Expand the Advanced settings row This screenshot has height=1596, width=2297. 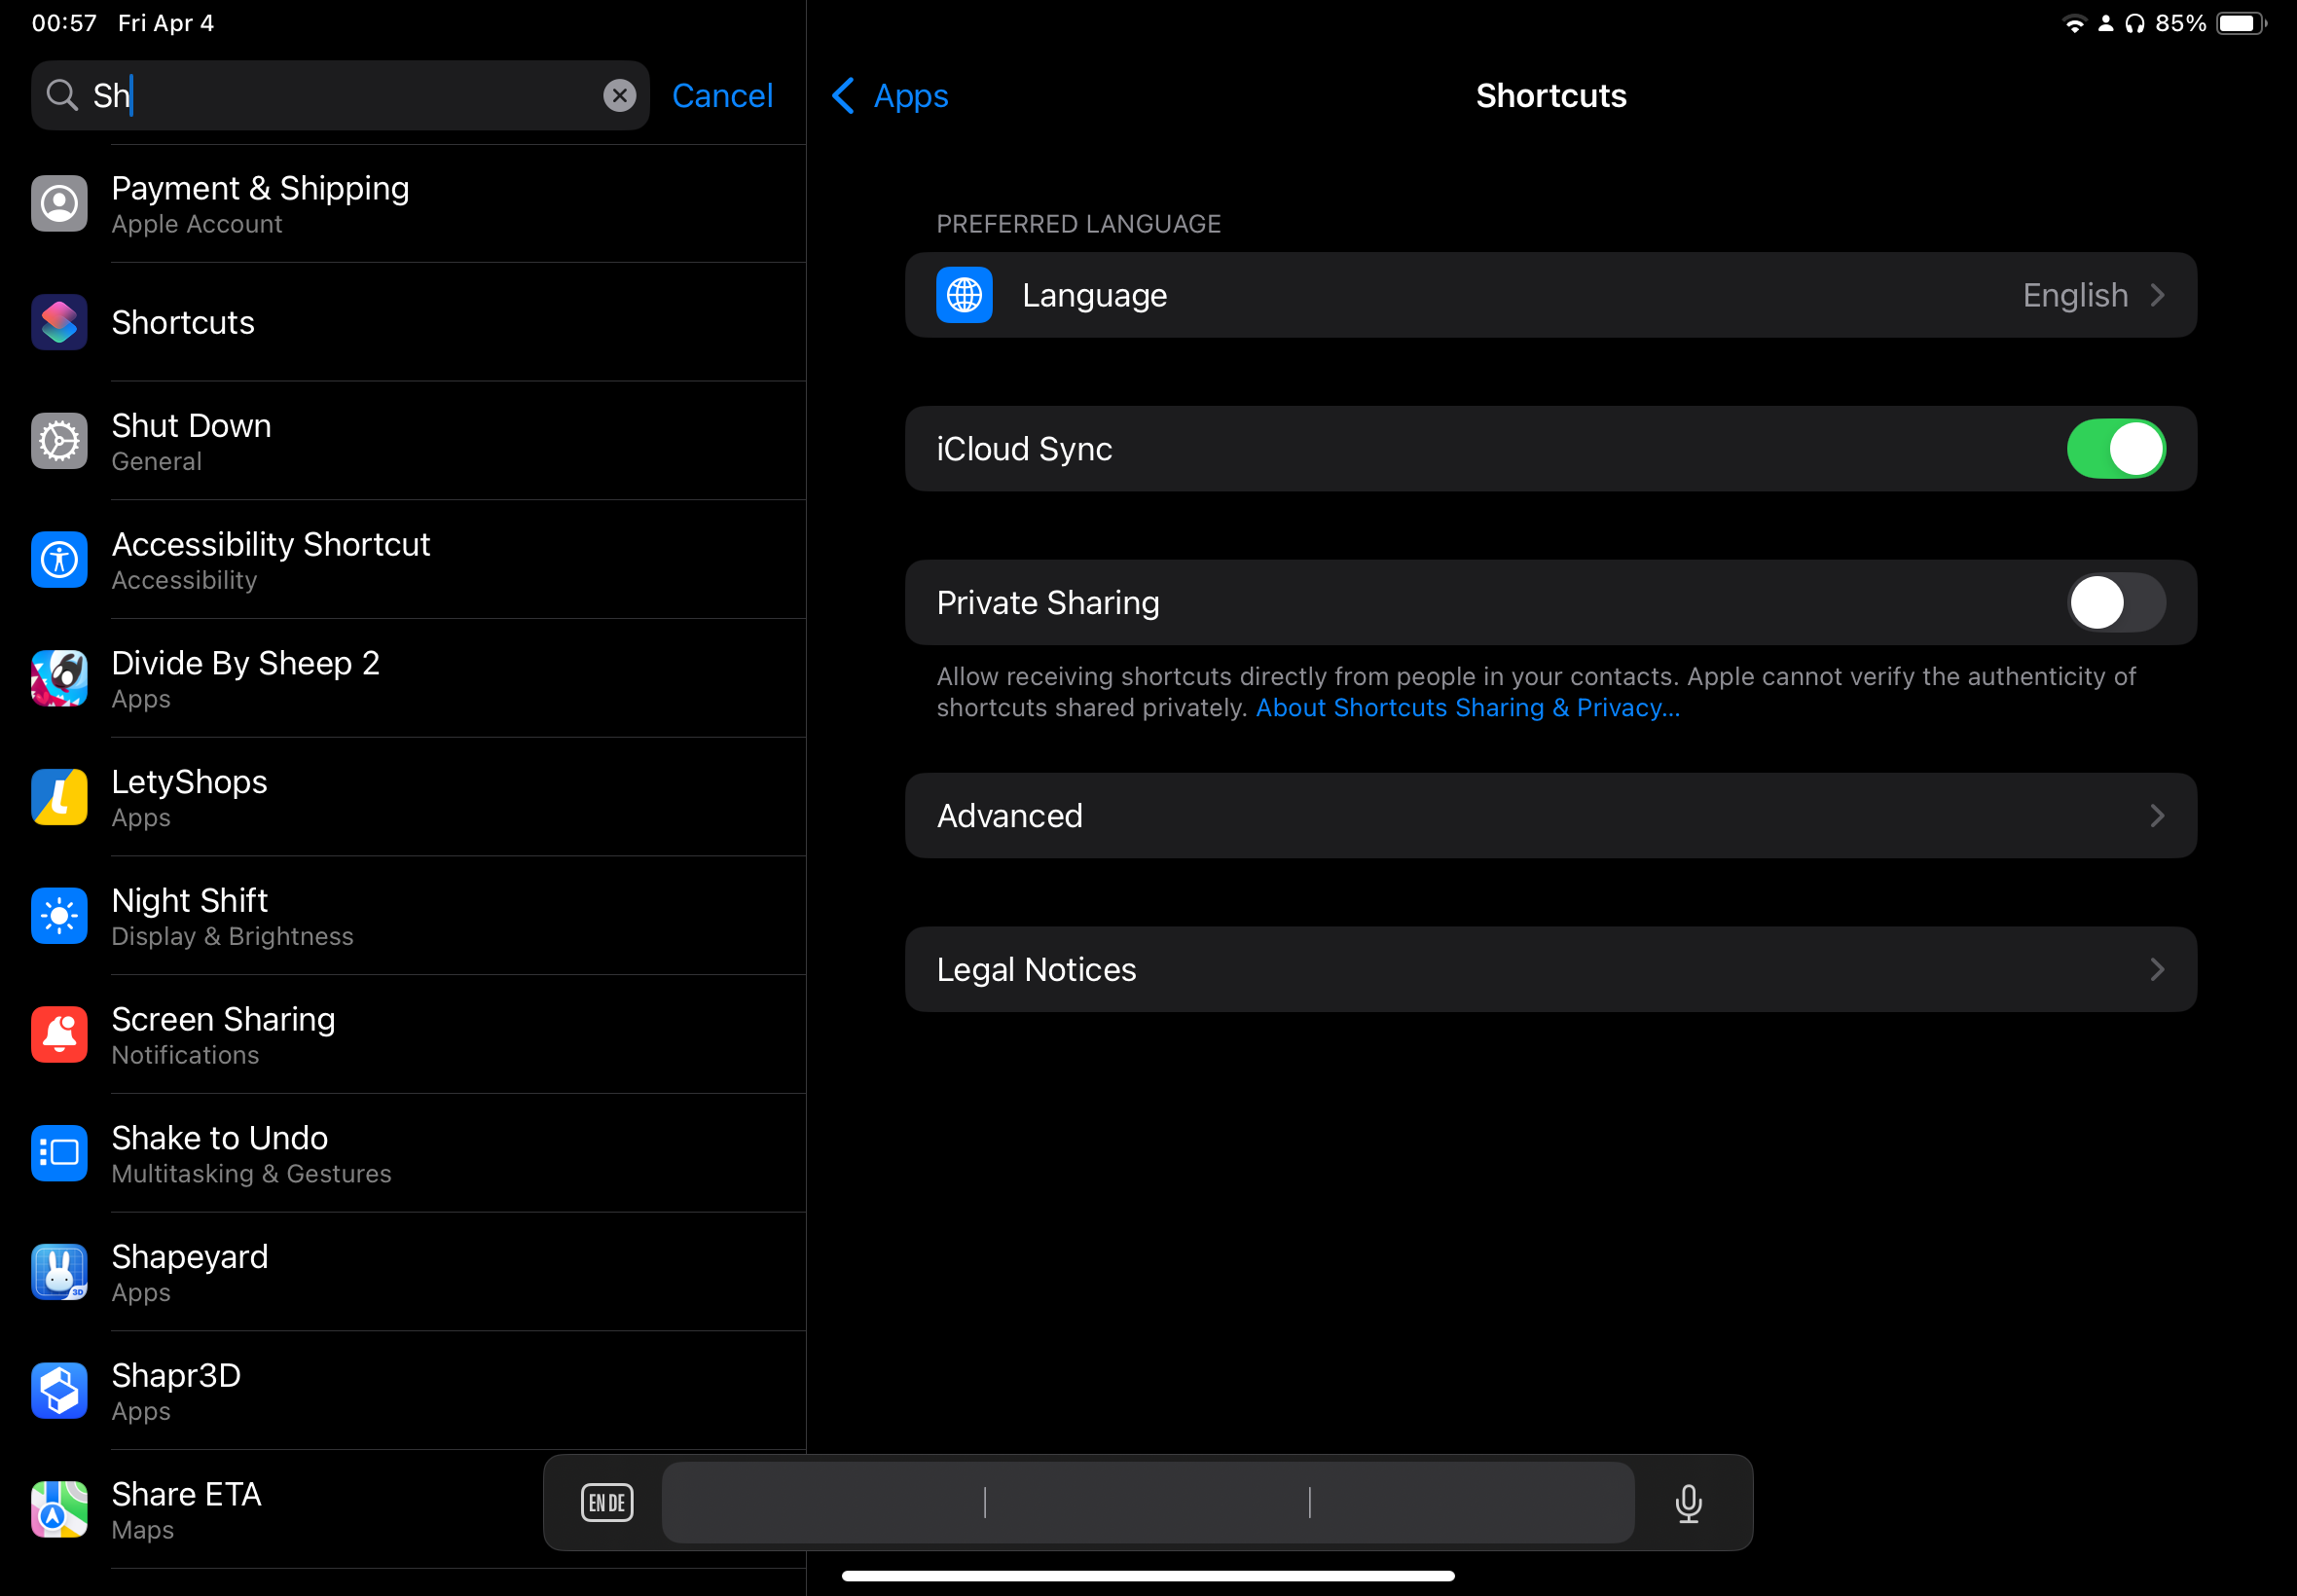(x=1551, y=816)
